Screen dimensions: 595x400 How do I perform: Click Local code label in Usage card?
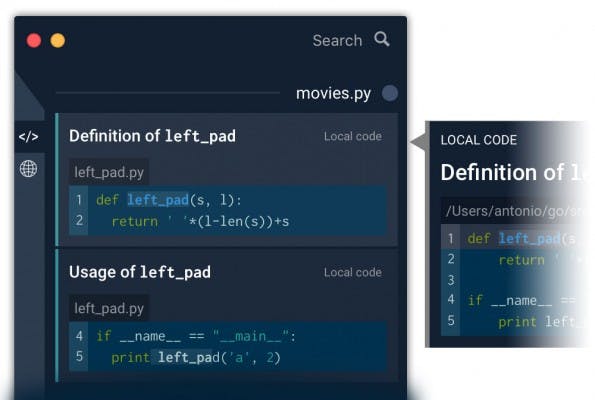click(x=353, y=272)
